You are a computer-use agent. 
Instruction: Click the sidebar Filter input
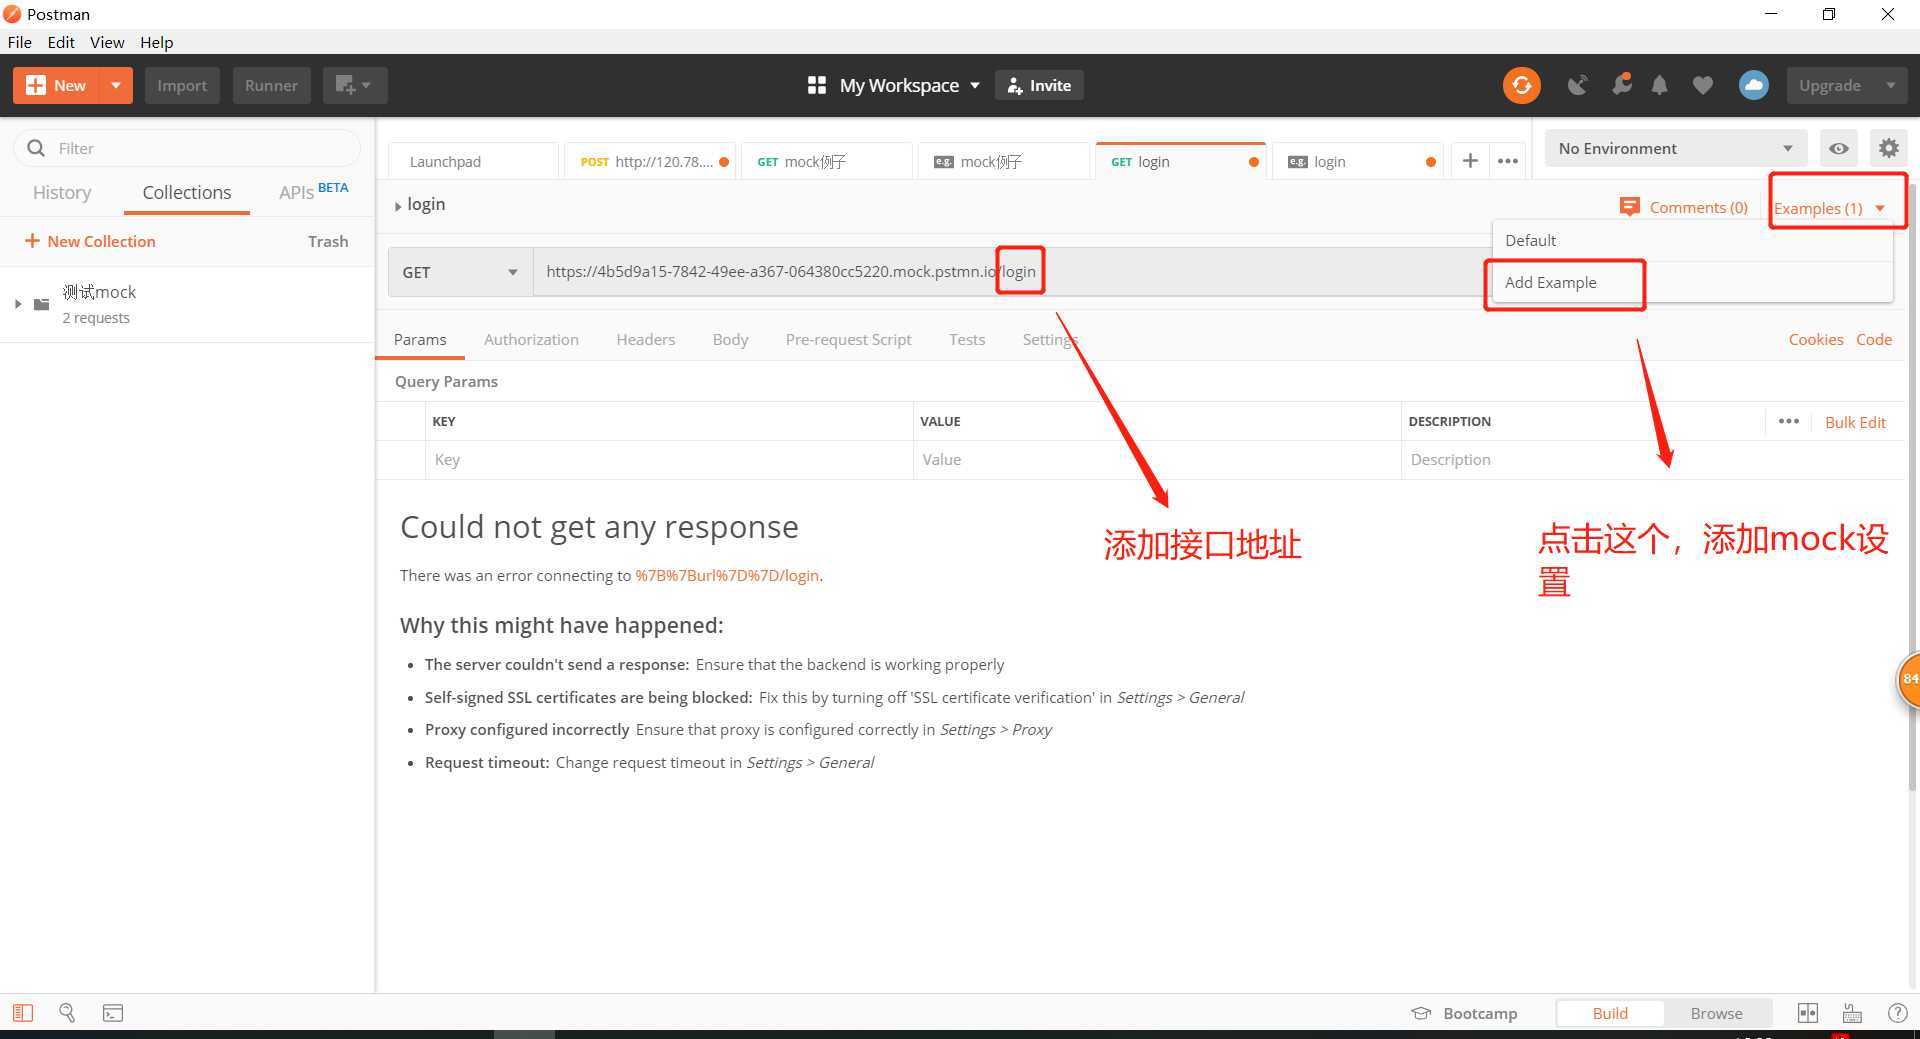[x=187, y=148]
